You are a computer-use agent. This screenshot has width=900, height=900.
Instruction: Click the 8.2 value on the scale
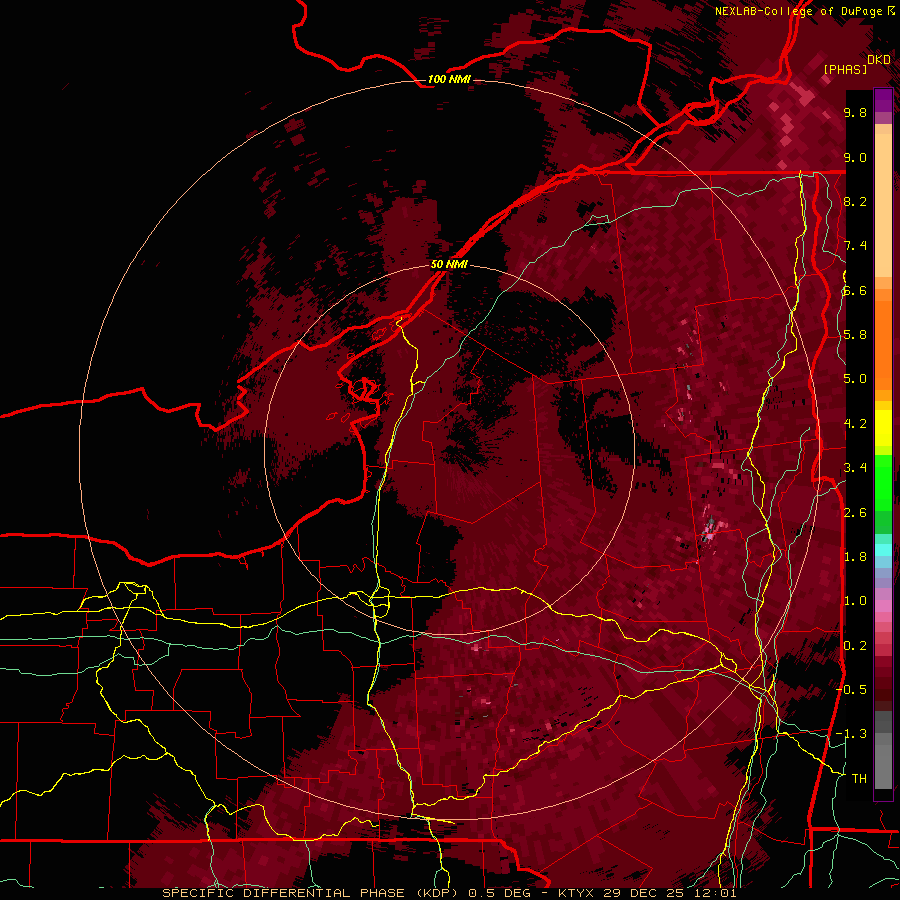point(855,201)
